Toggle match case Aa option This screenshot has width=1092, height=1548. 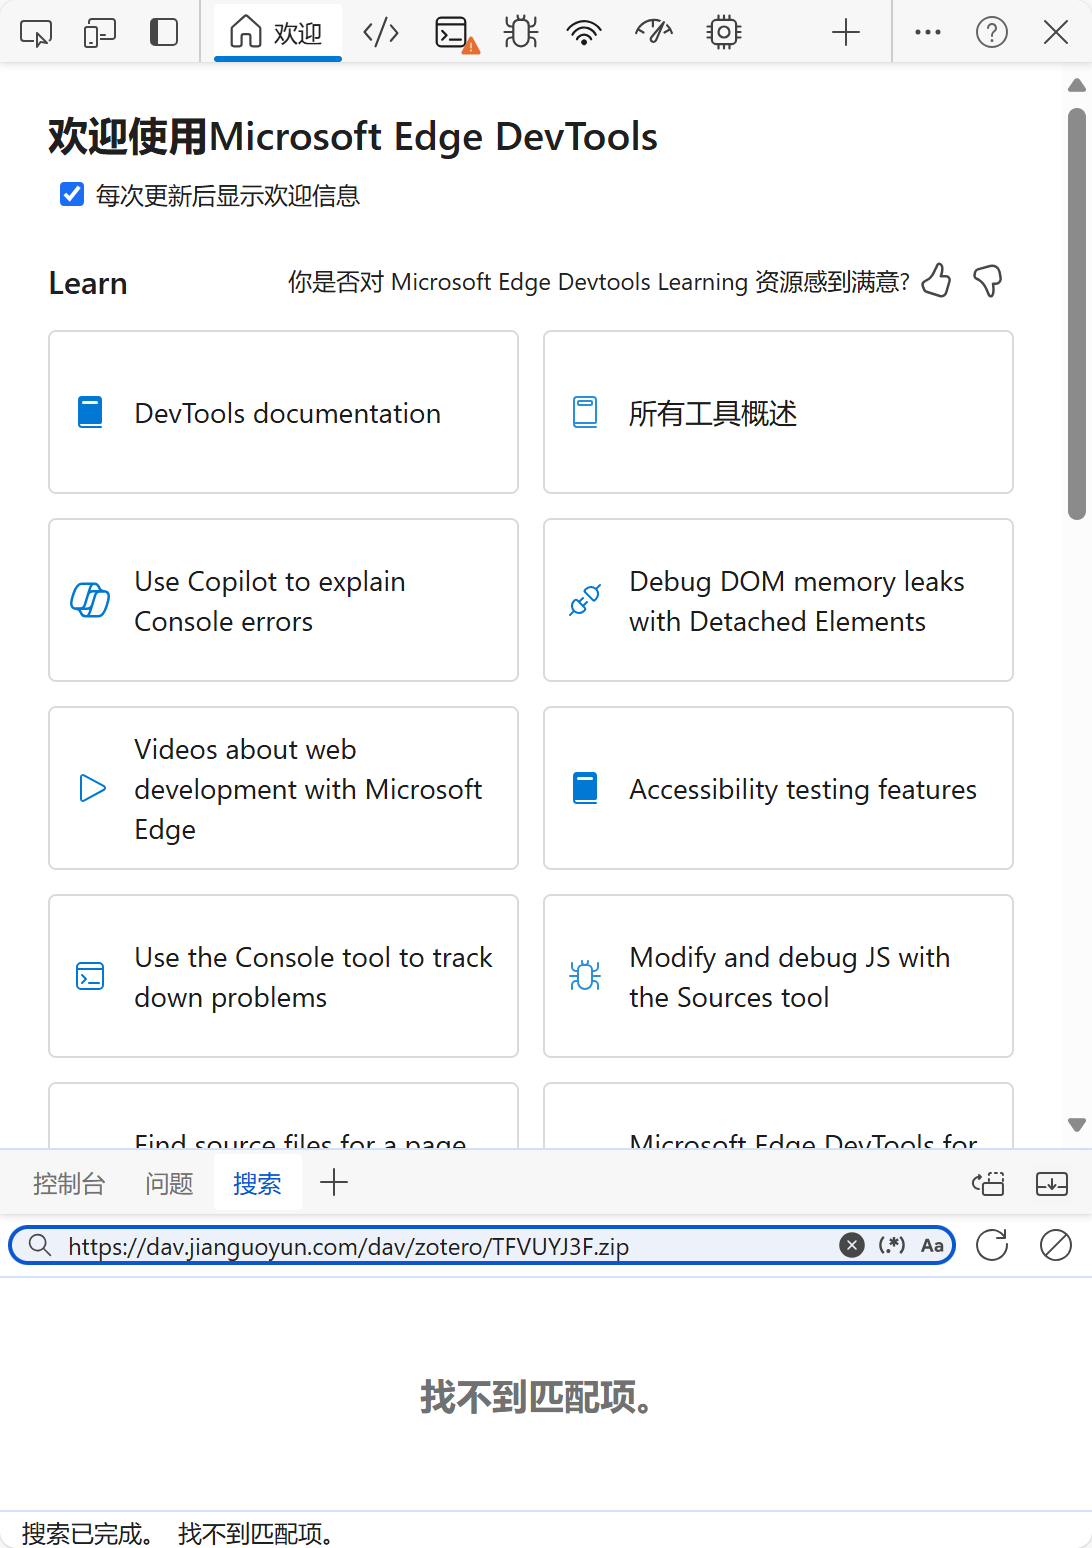[932, 1245]
